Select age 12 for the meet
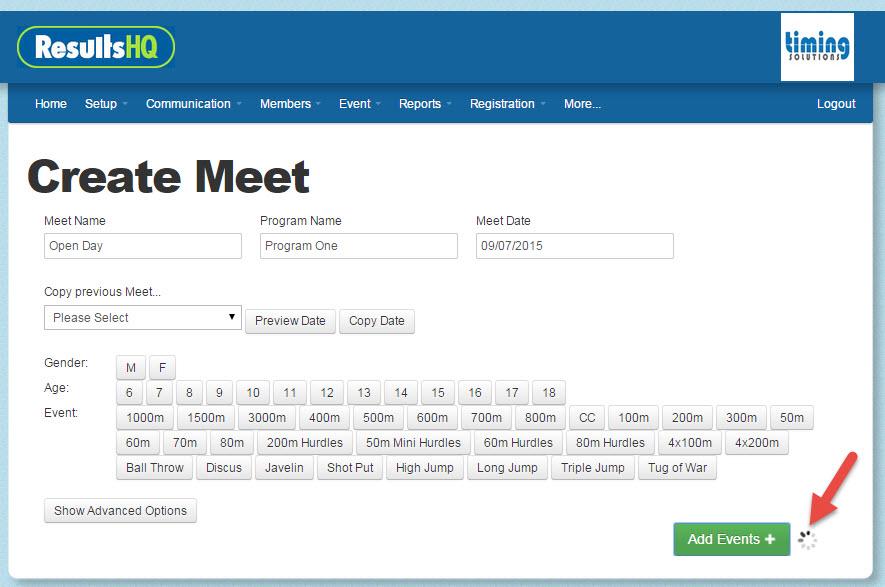Screen dimensions: 885x587 (327, 392)
